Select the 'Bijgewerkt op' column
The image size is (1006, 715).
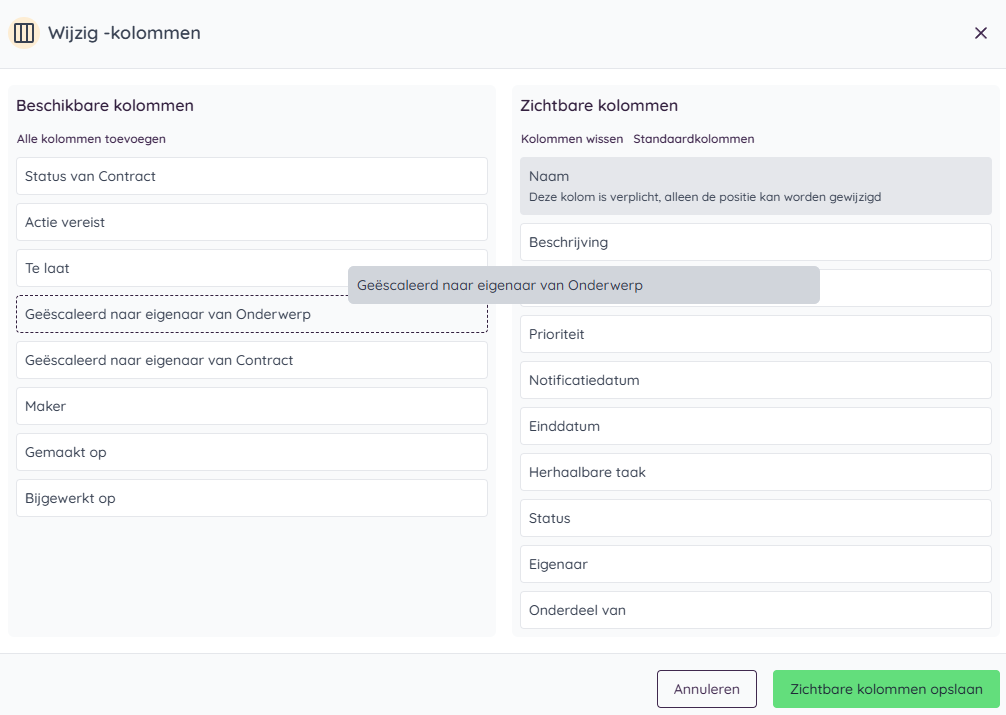click(x=251, y=498)
